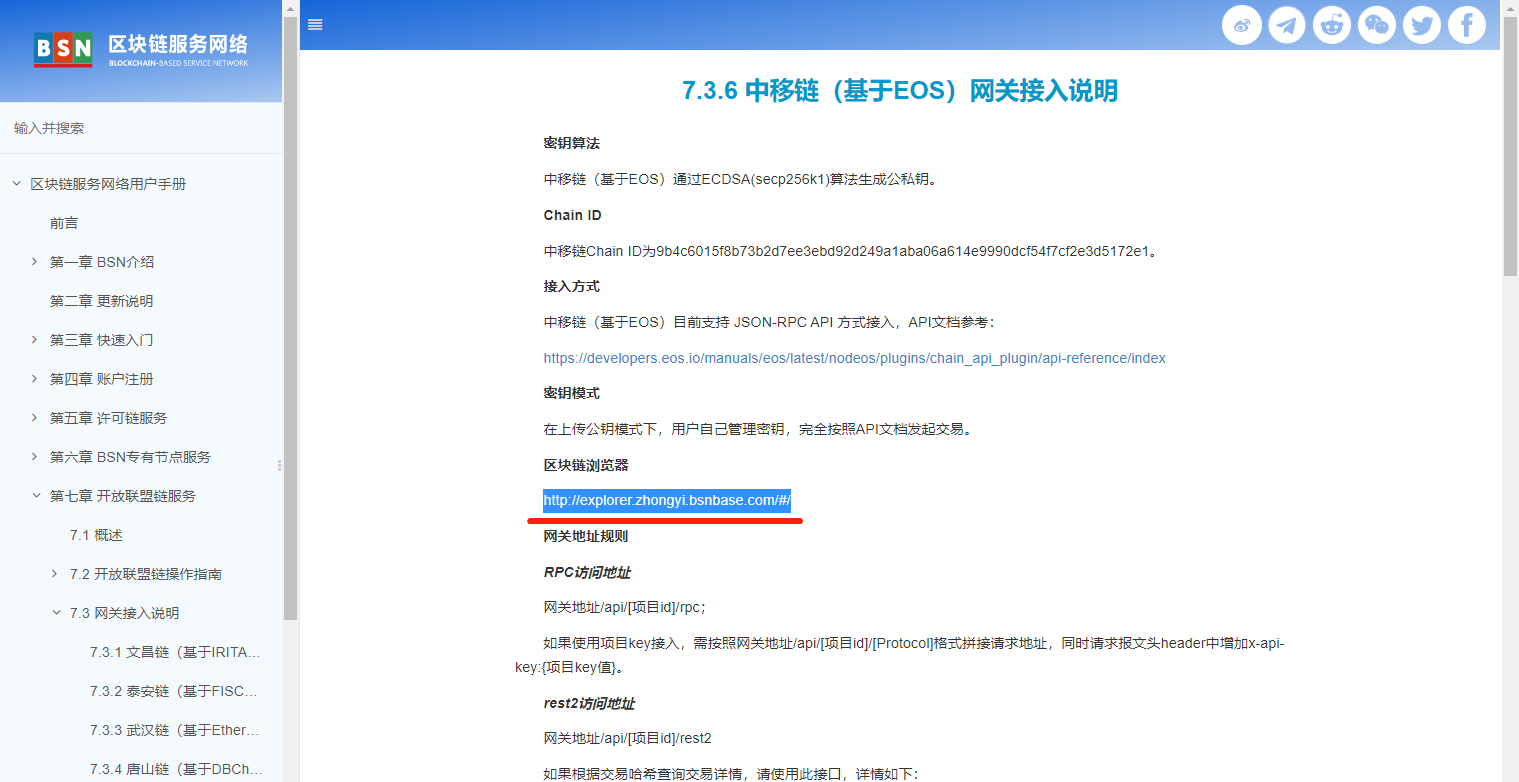Select 第三章 快速入门 label
Viewport: 1519px width, 782px height.
(x=102, y=340)
